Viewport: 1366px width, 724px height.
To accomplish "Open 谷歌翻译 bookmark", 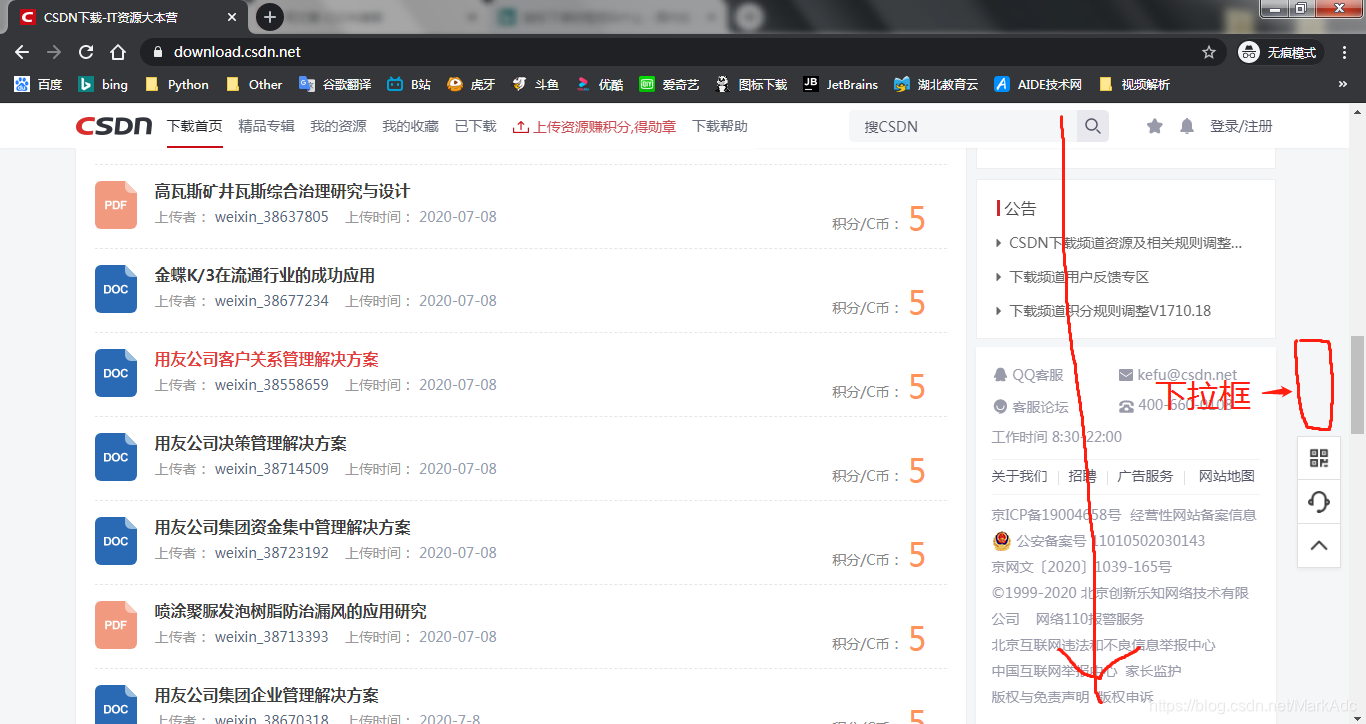I will click(x=335, y=85).
